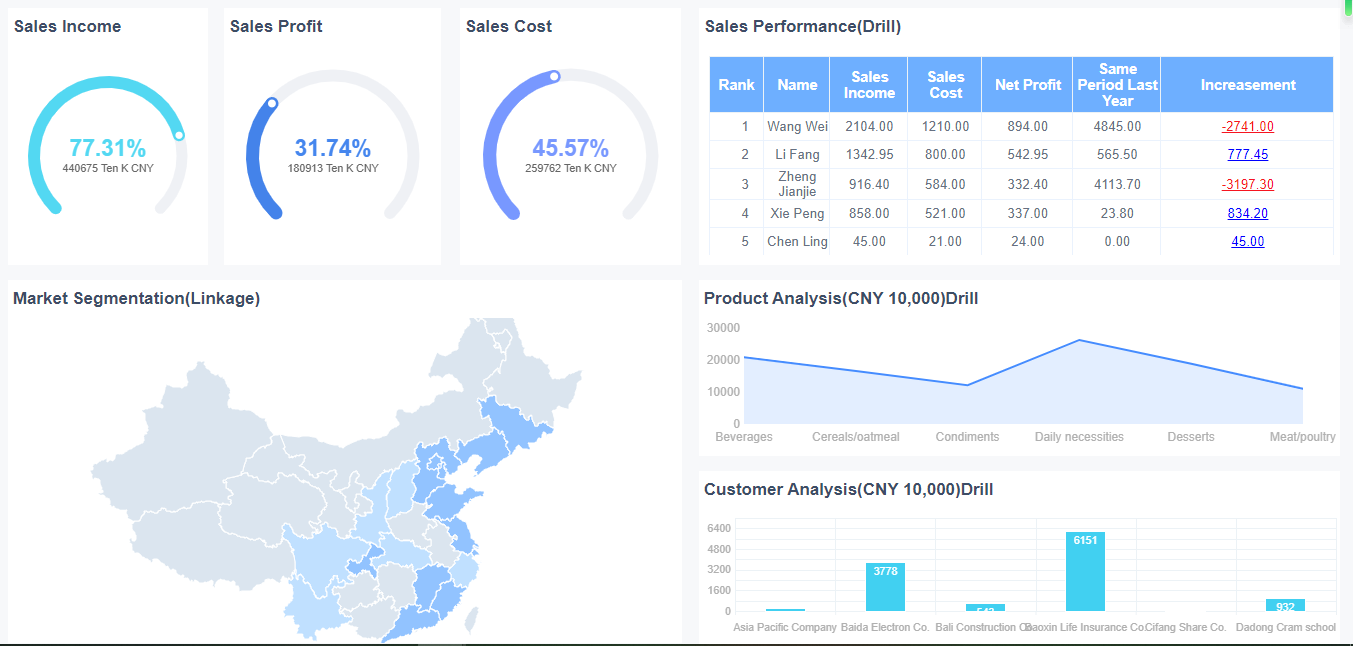Click the Desserts axis label
Viewport: 1353px width, 646px height.
[1191, 437]
